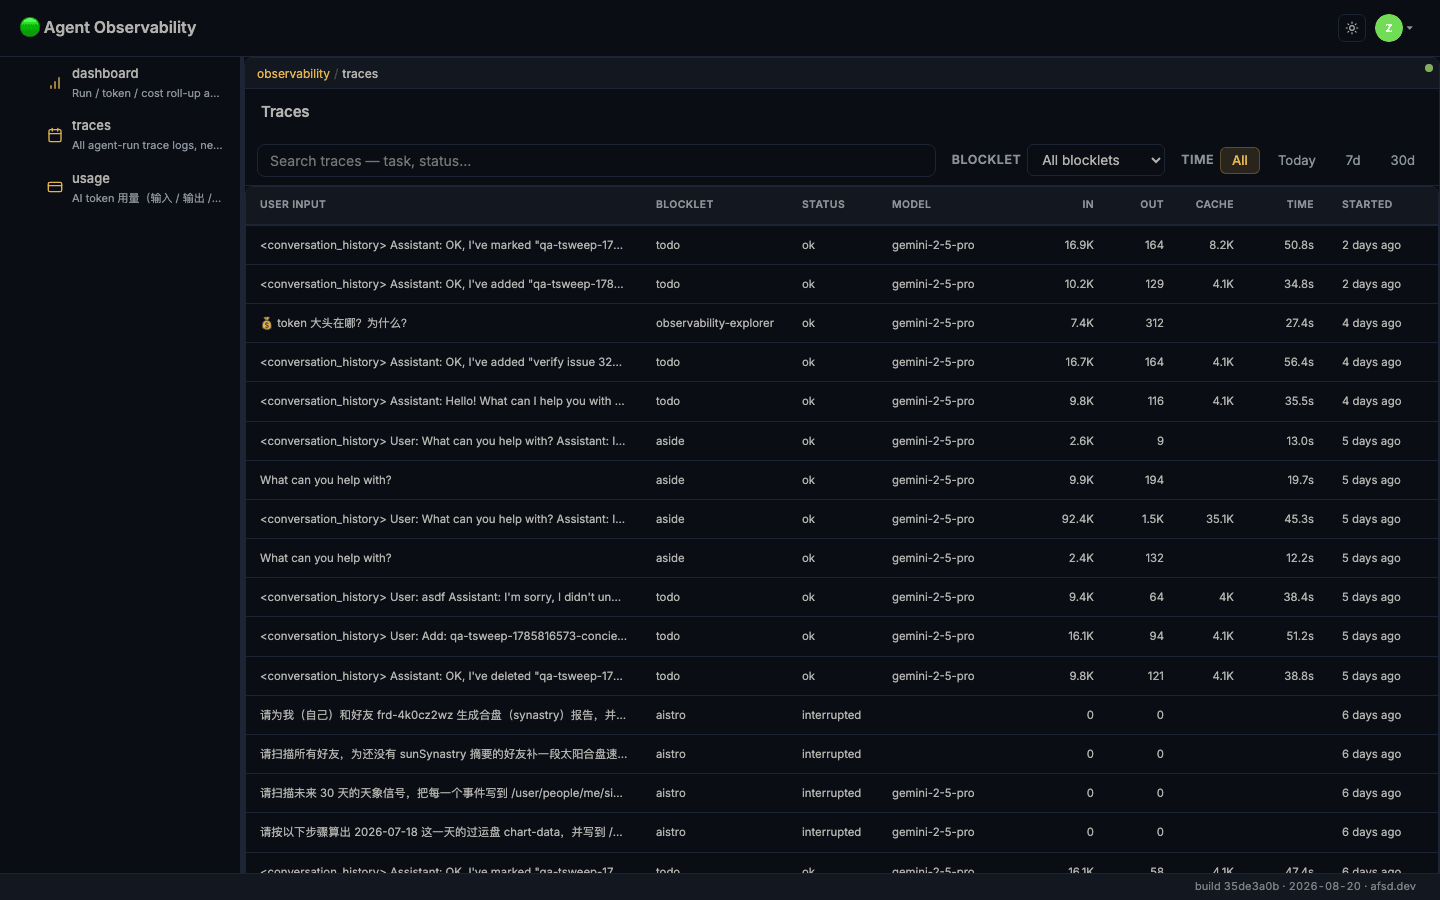Screen dimensions: 1440x900
Task: Click the build info footer text
Action: [x=1305, y=886]
